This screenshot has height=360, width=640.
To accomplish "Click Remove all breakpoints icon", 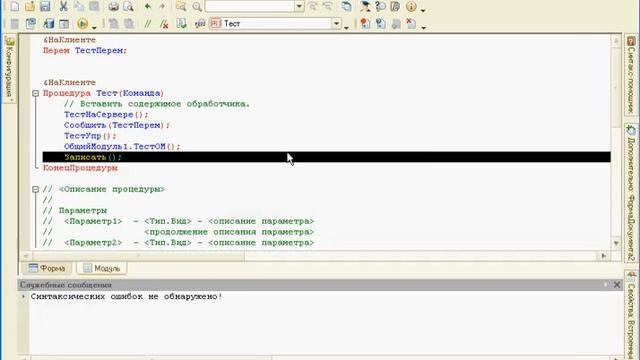I will (x=411, y=24).
